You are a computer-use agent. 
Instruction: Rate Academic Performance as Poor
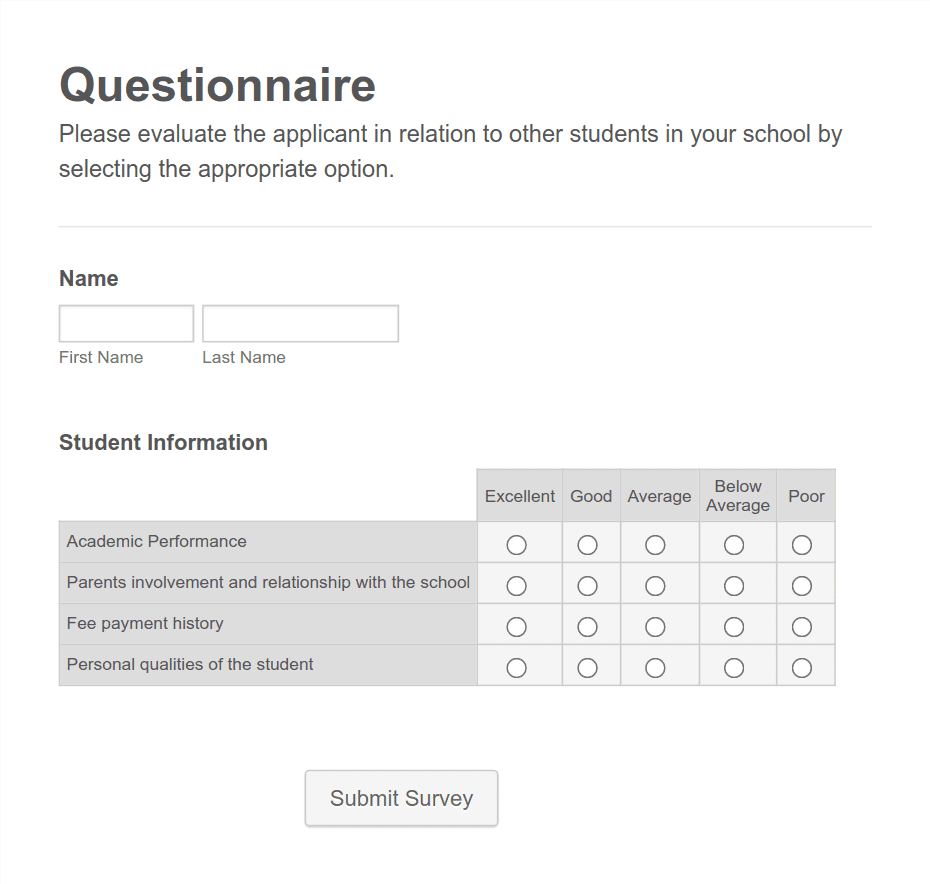(x=802, y=545)
